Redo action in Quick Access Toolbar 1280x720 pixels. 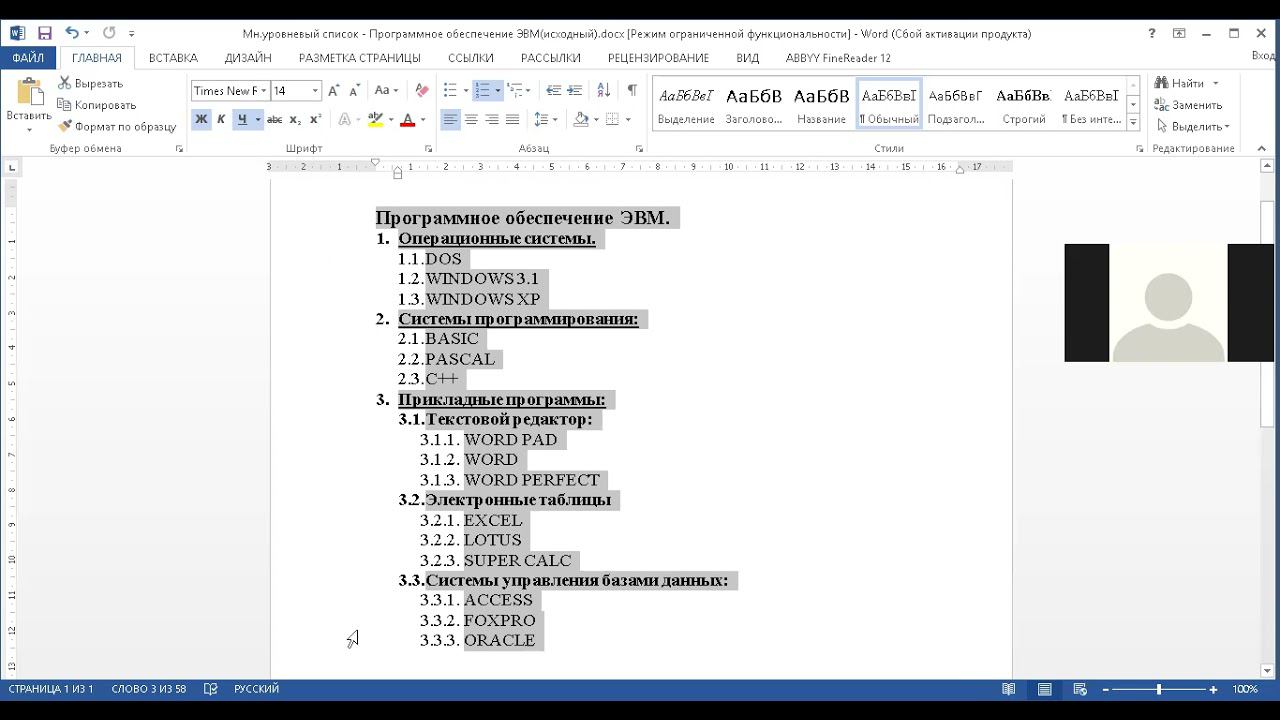tap(109, 33)
